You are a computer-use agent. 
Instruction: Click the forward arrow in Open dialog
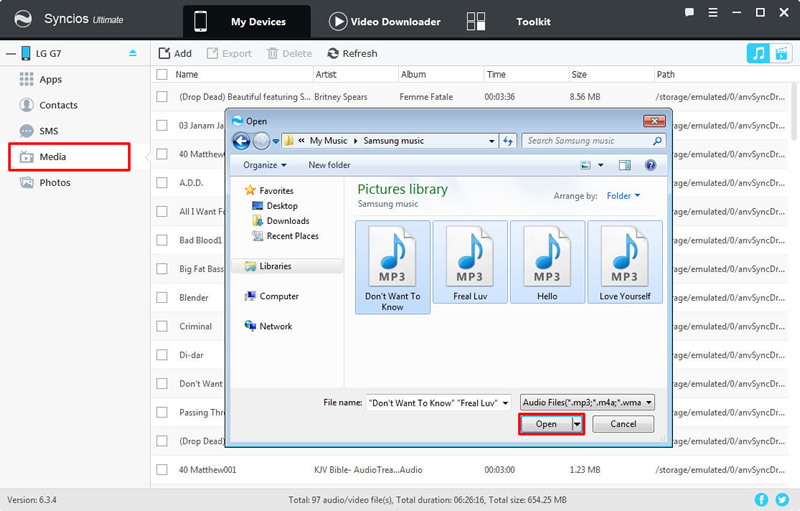point(261,141)
